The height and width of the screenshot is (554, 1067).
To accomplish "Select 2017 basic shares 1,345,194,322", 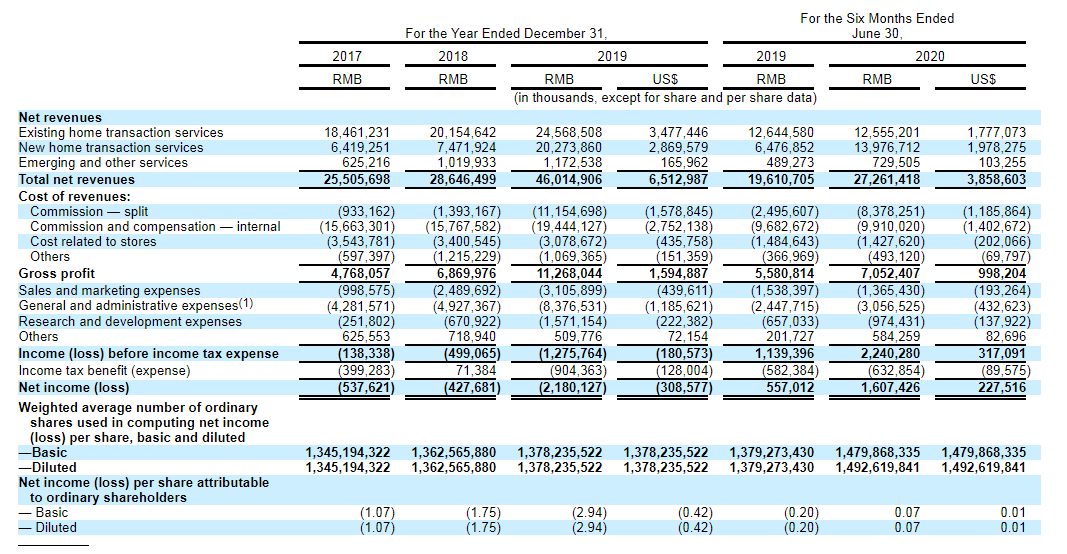I will (348, 453).
